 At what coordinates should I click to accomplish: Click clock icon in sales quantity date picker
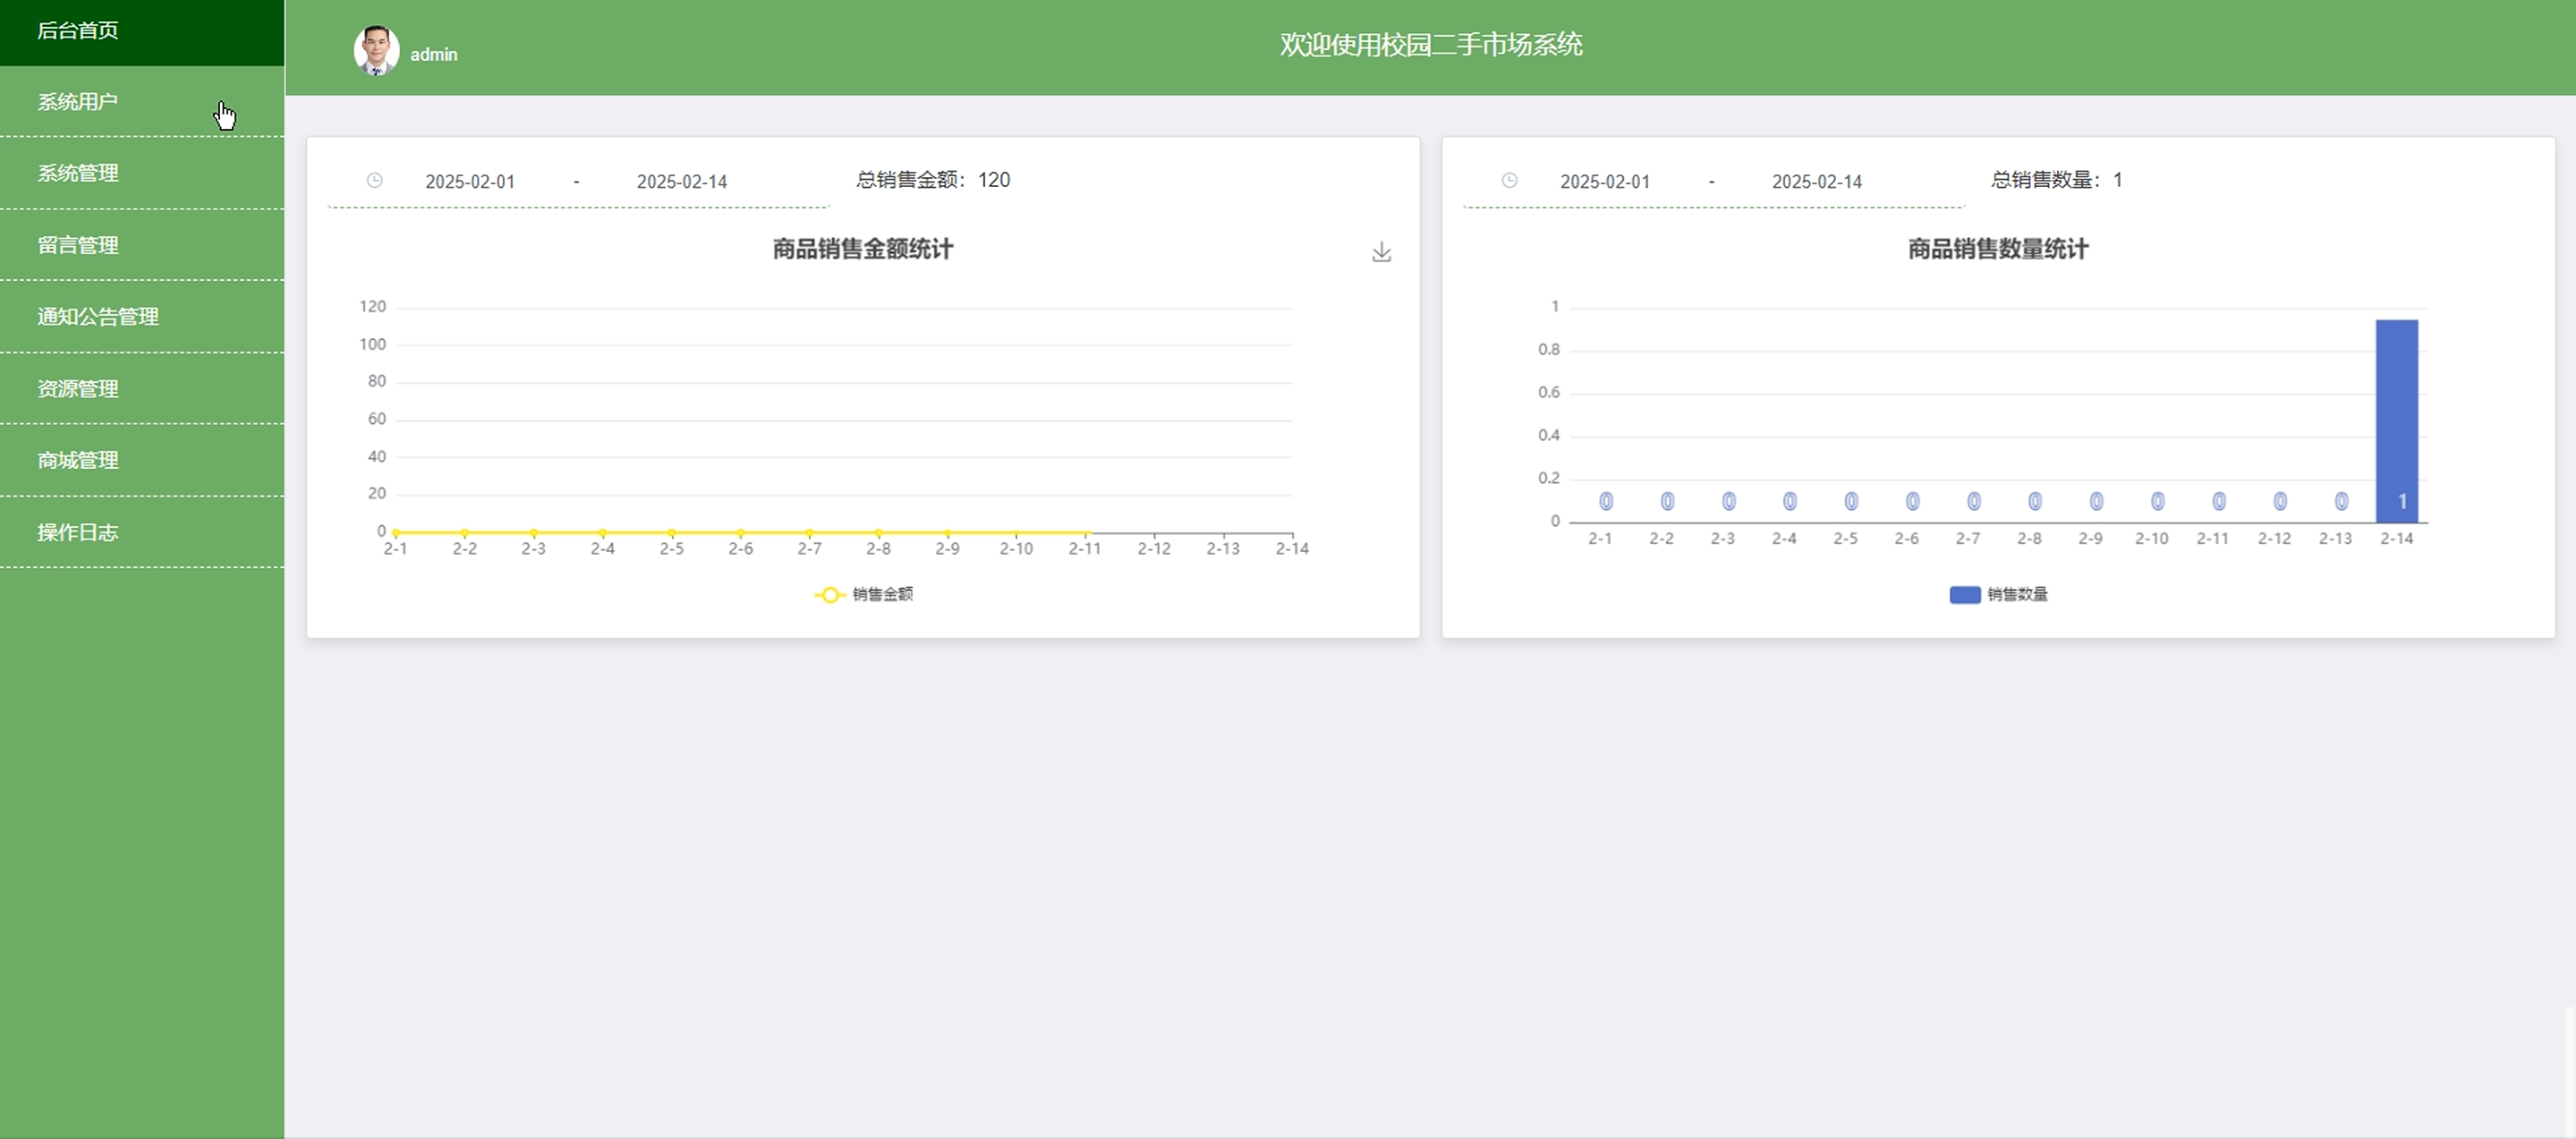click(1509, 181)
